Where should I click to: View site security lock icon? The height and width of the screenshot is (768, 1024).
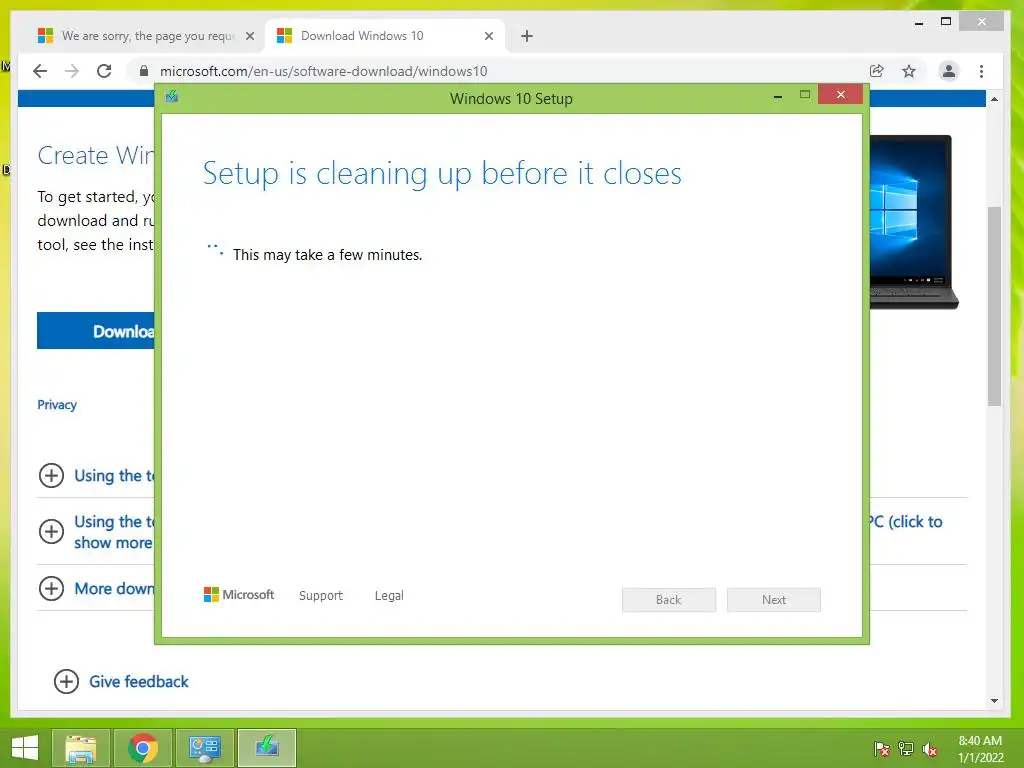(144, 71)
